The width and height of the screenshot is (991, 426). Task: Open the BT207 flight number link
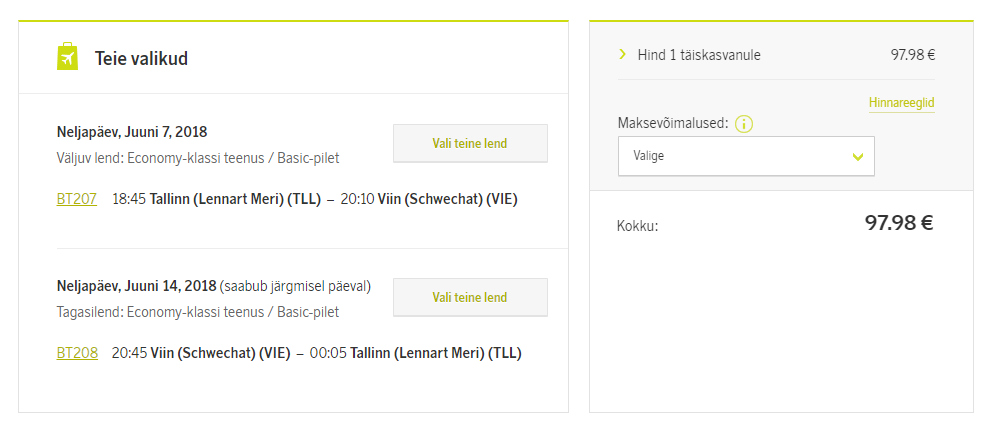[x=77, y=199]
